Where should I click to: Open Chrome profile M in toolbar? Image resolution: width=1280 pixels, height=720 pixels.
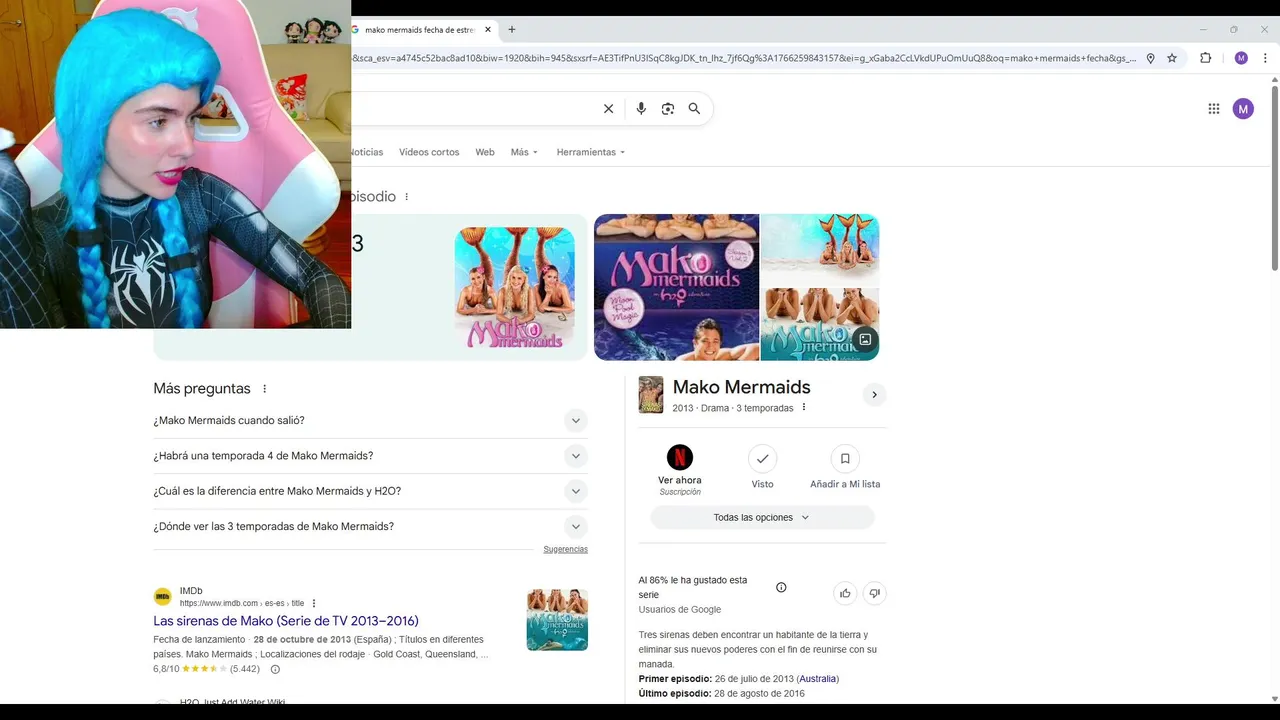click(1241, 58)
